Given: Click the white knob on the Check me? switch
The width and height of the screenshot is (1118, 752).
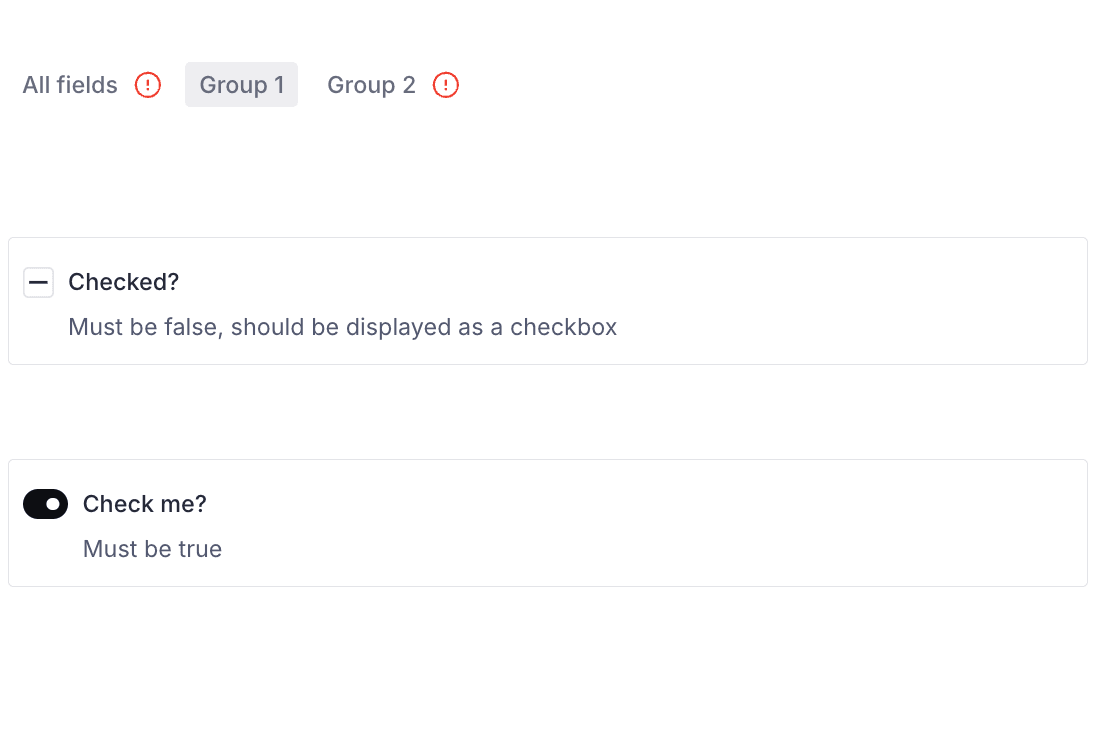Looking at the screenshot, I should 53,504.
